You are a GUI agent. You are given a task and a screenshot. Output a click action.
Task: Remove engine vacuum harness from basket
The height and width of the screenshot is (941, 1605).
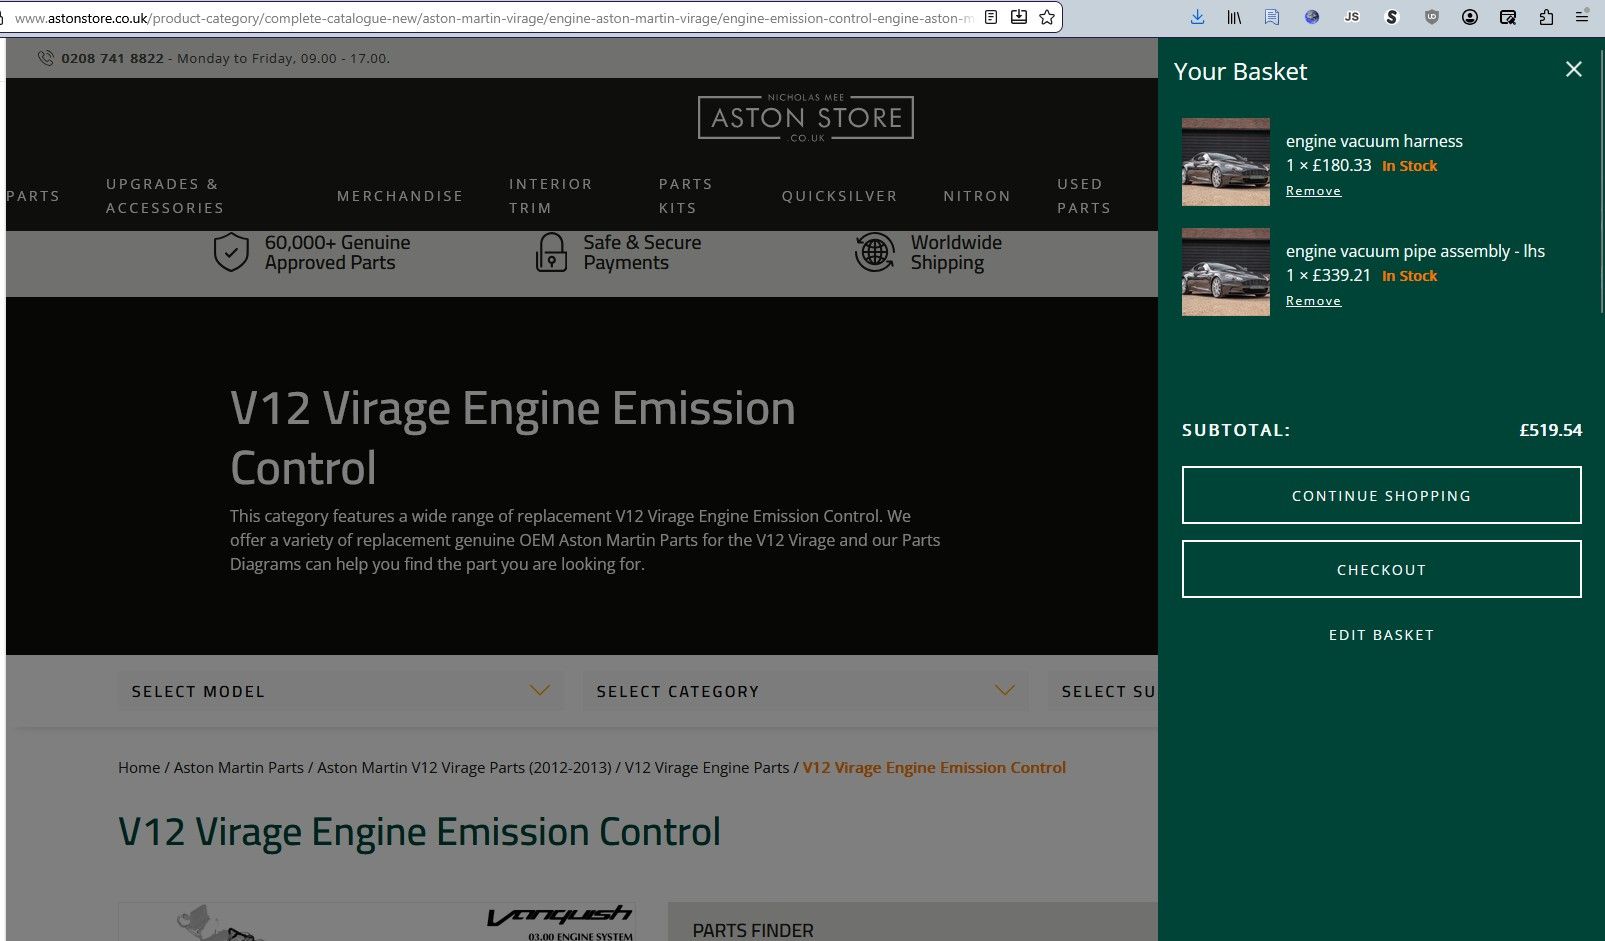(x=1313, y=191)
